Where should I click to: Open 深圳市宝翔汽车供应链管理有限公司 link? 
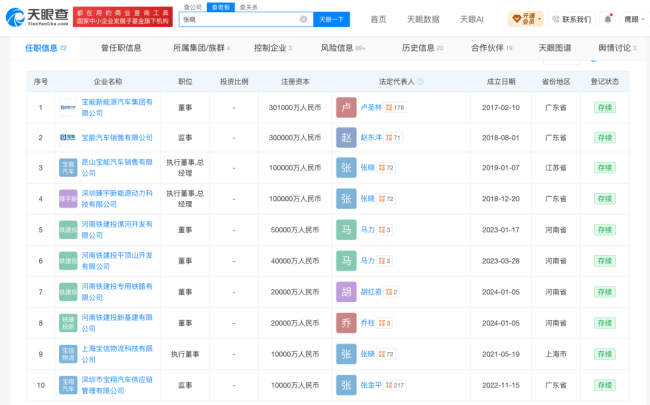coord(117,385)
